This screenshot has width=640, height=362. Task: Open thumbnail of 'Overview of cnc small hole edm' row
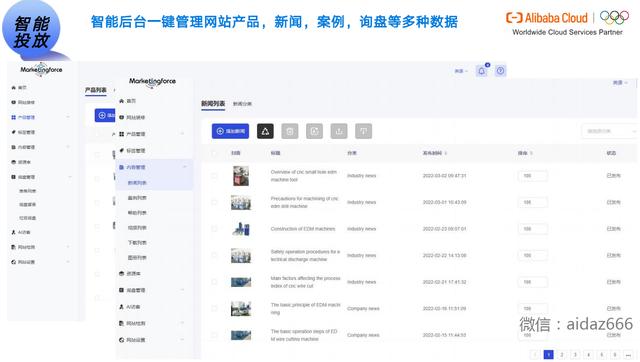tap(241, 176)
